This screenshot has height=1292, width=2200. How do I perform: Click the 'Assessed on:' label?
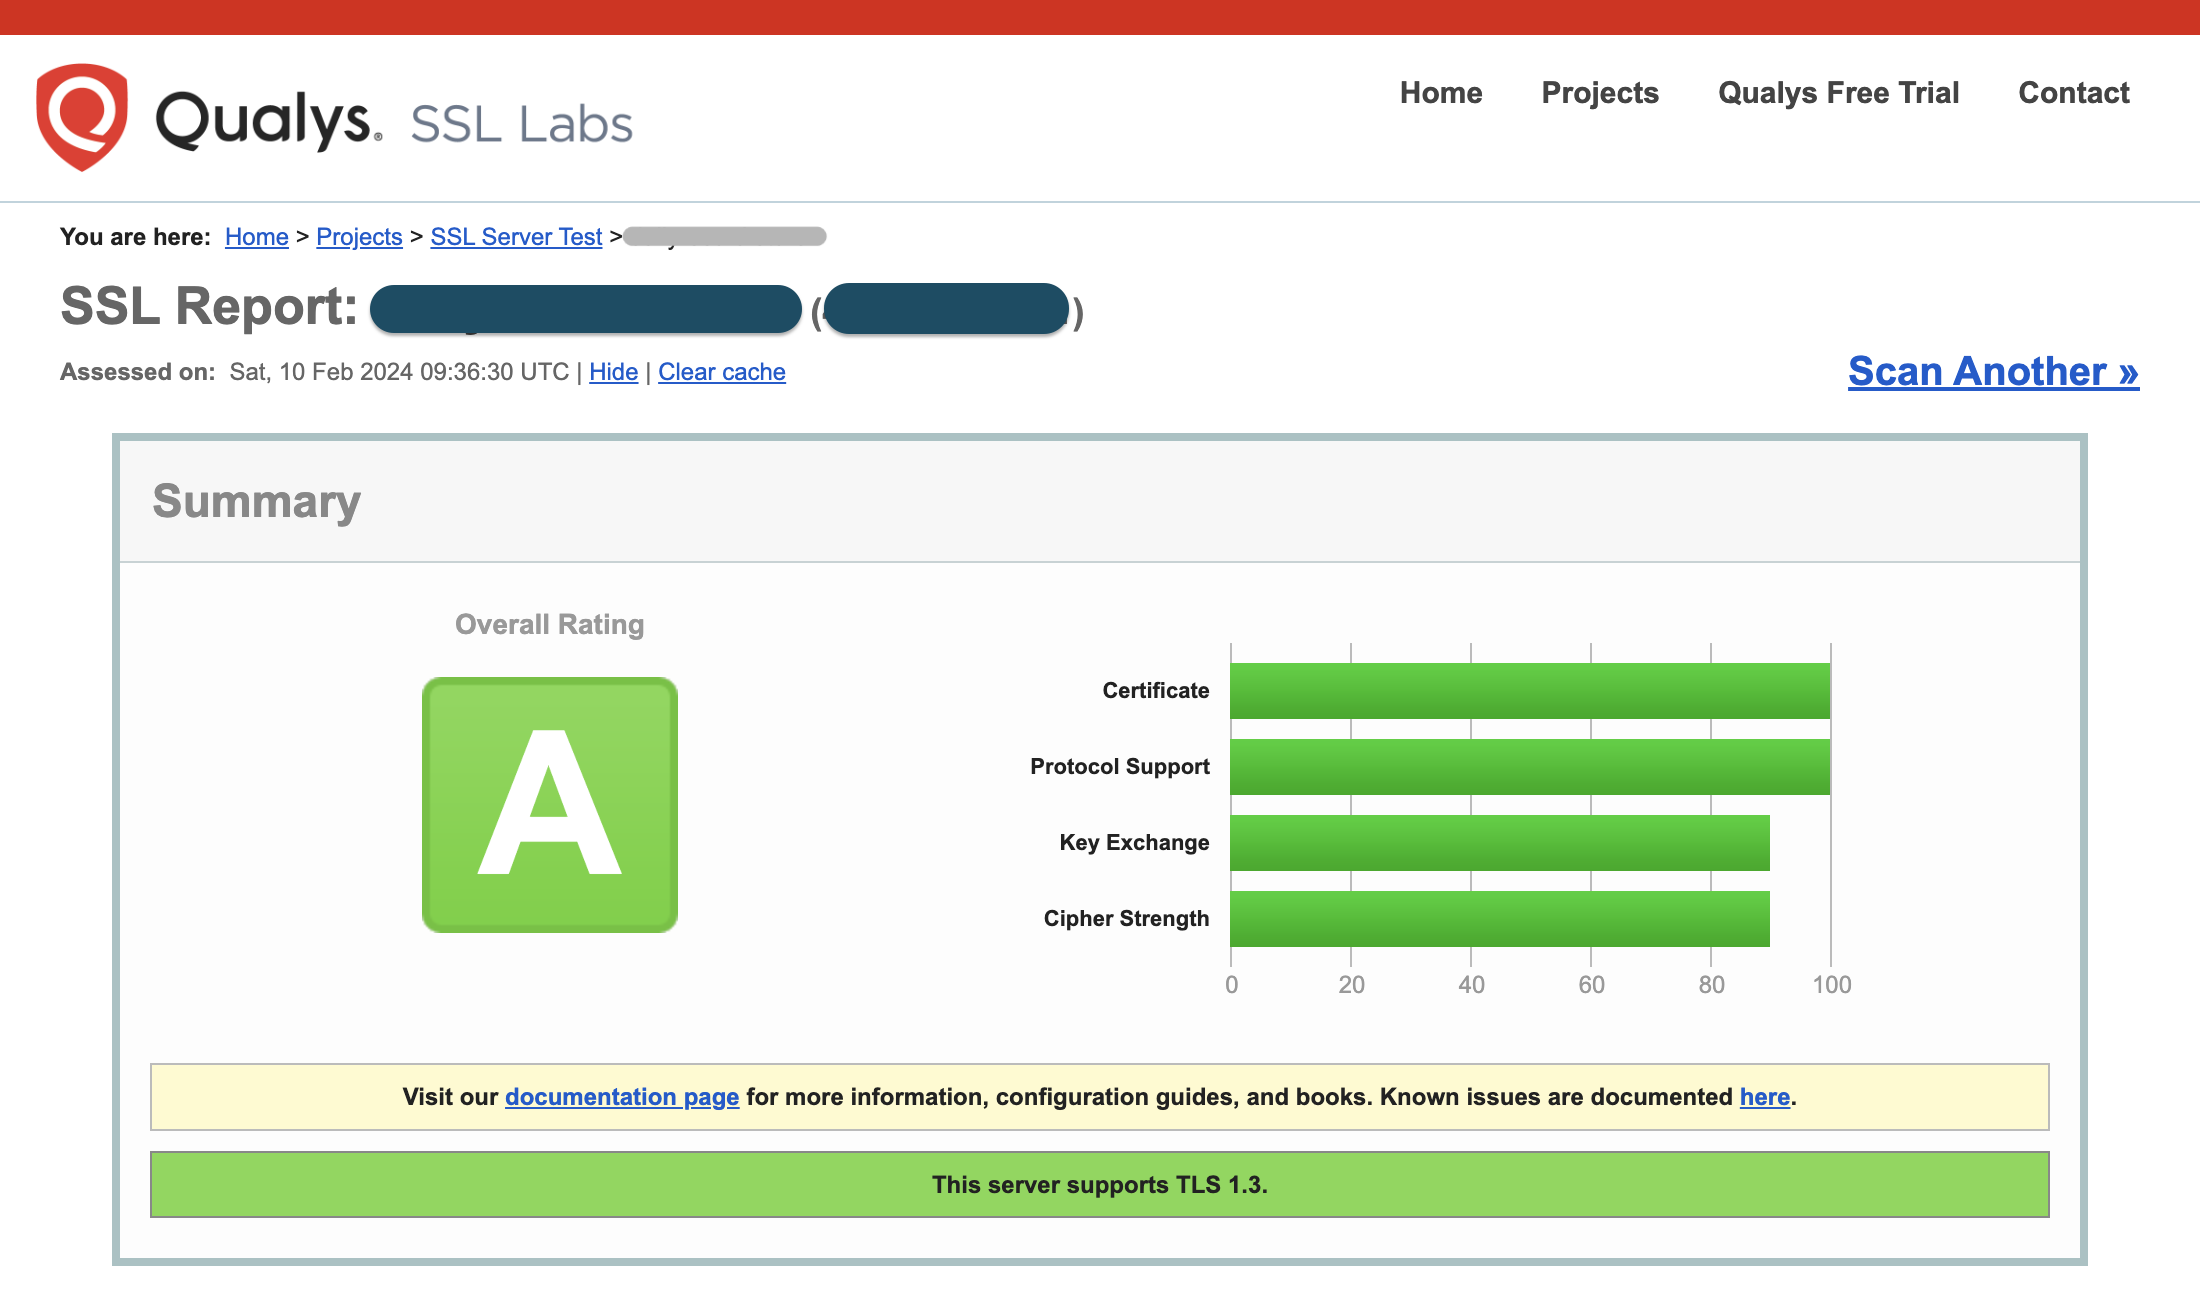pyautogui.click(x=138, y=372)
